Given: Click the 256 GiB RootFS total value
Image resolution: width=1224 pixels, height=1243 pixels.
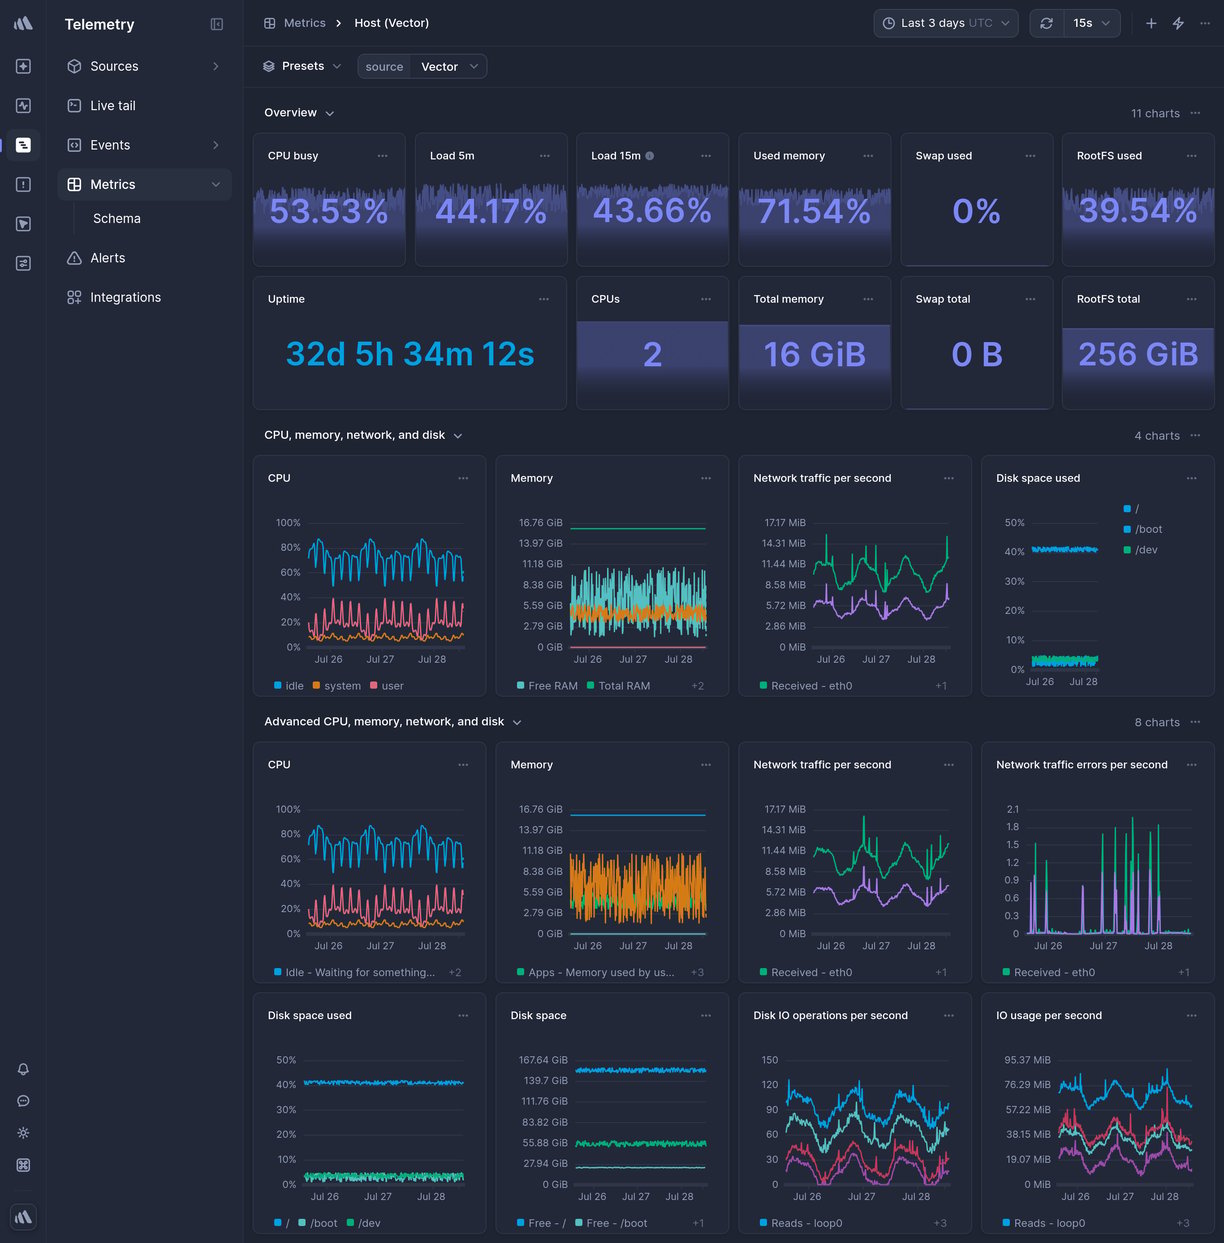Looking at the screenshot, I should pos(1138,354).
